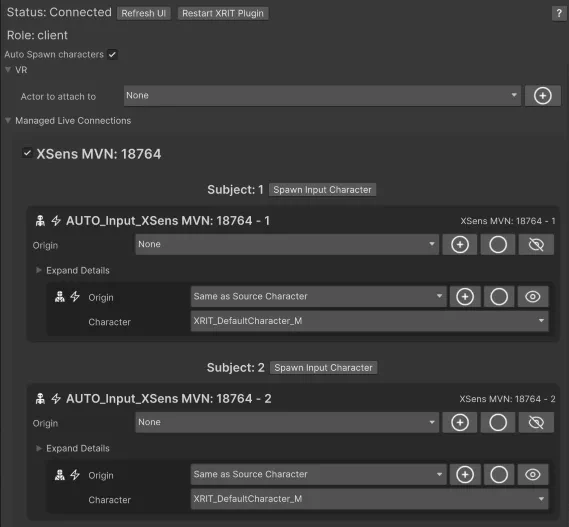Click plus icon in AUTO_Input 18764 - 1 Origin row
569x527 pixels.
[x=460, y=244]
